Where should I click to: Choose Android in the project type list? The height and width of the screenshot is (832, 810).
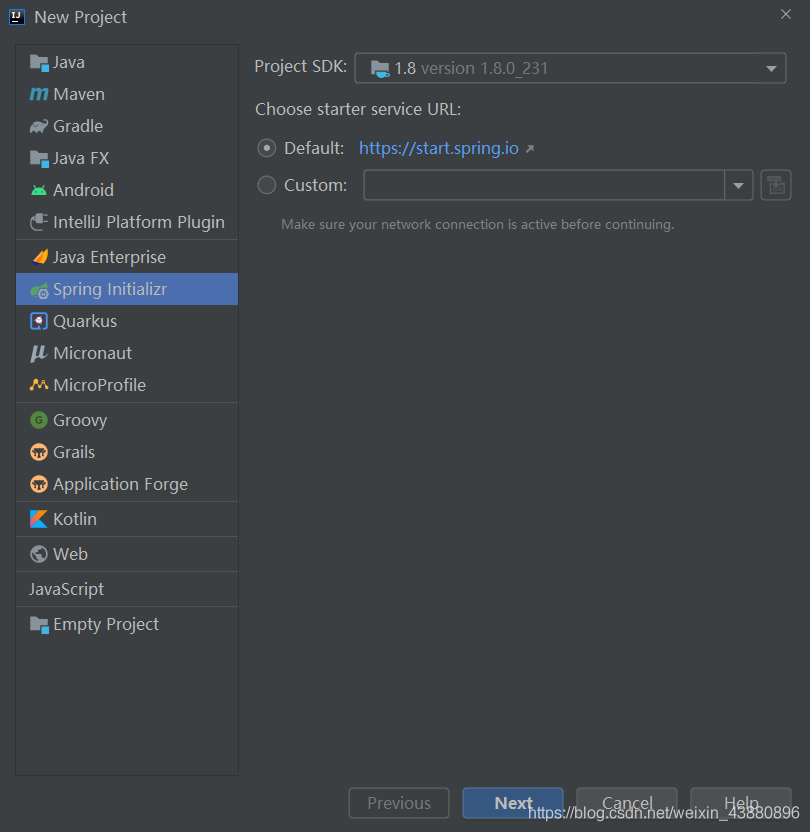127,190
